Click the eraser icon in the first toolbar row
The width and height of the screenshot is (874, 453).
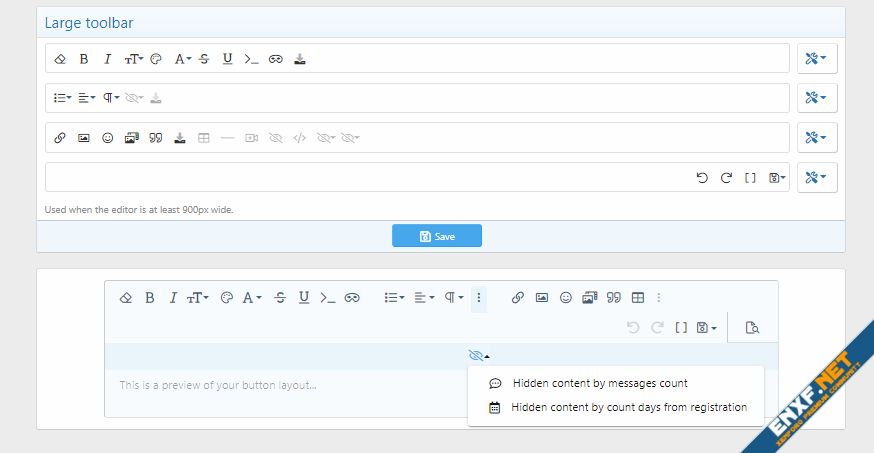tap(60, 59)
